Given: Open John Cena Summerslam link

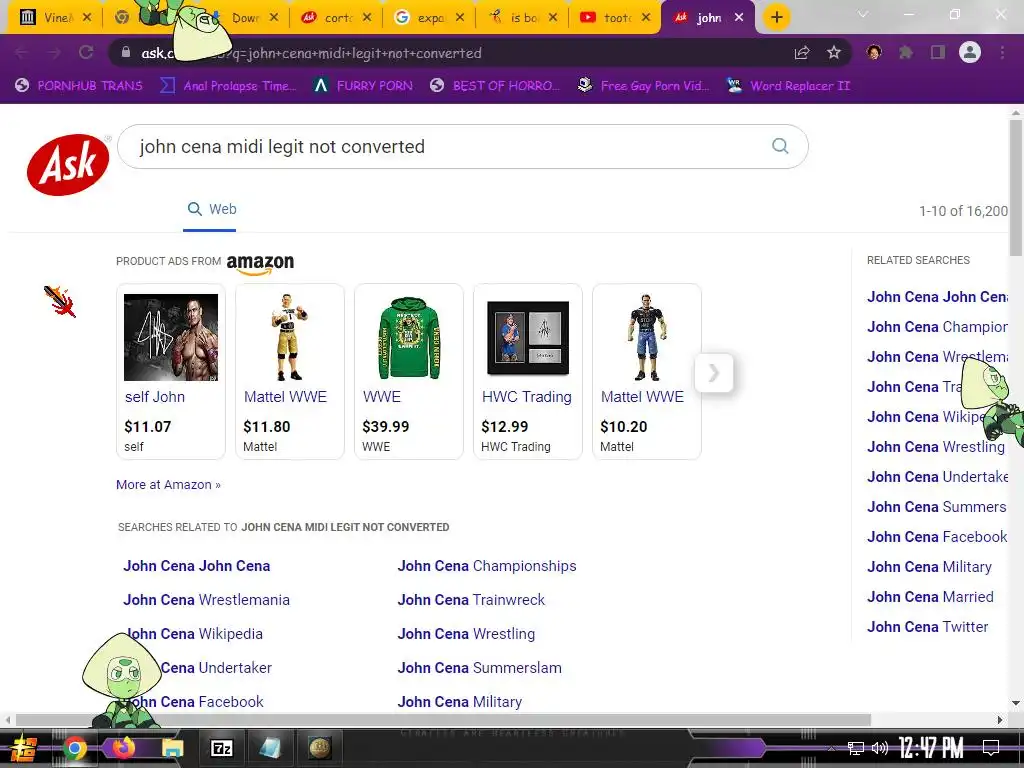Looking at the screenshot, I should point(480,667).
